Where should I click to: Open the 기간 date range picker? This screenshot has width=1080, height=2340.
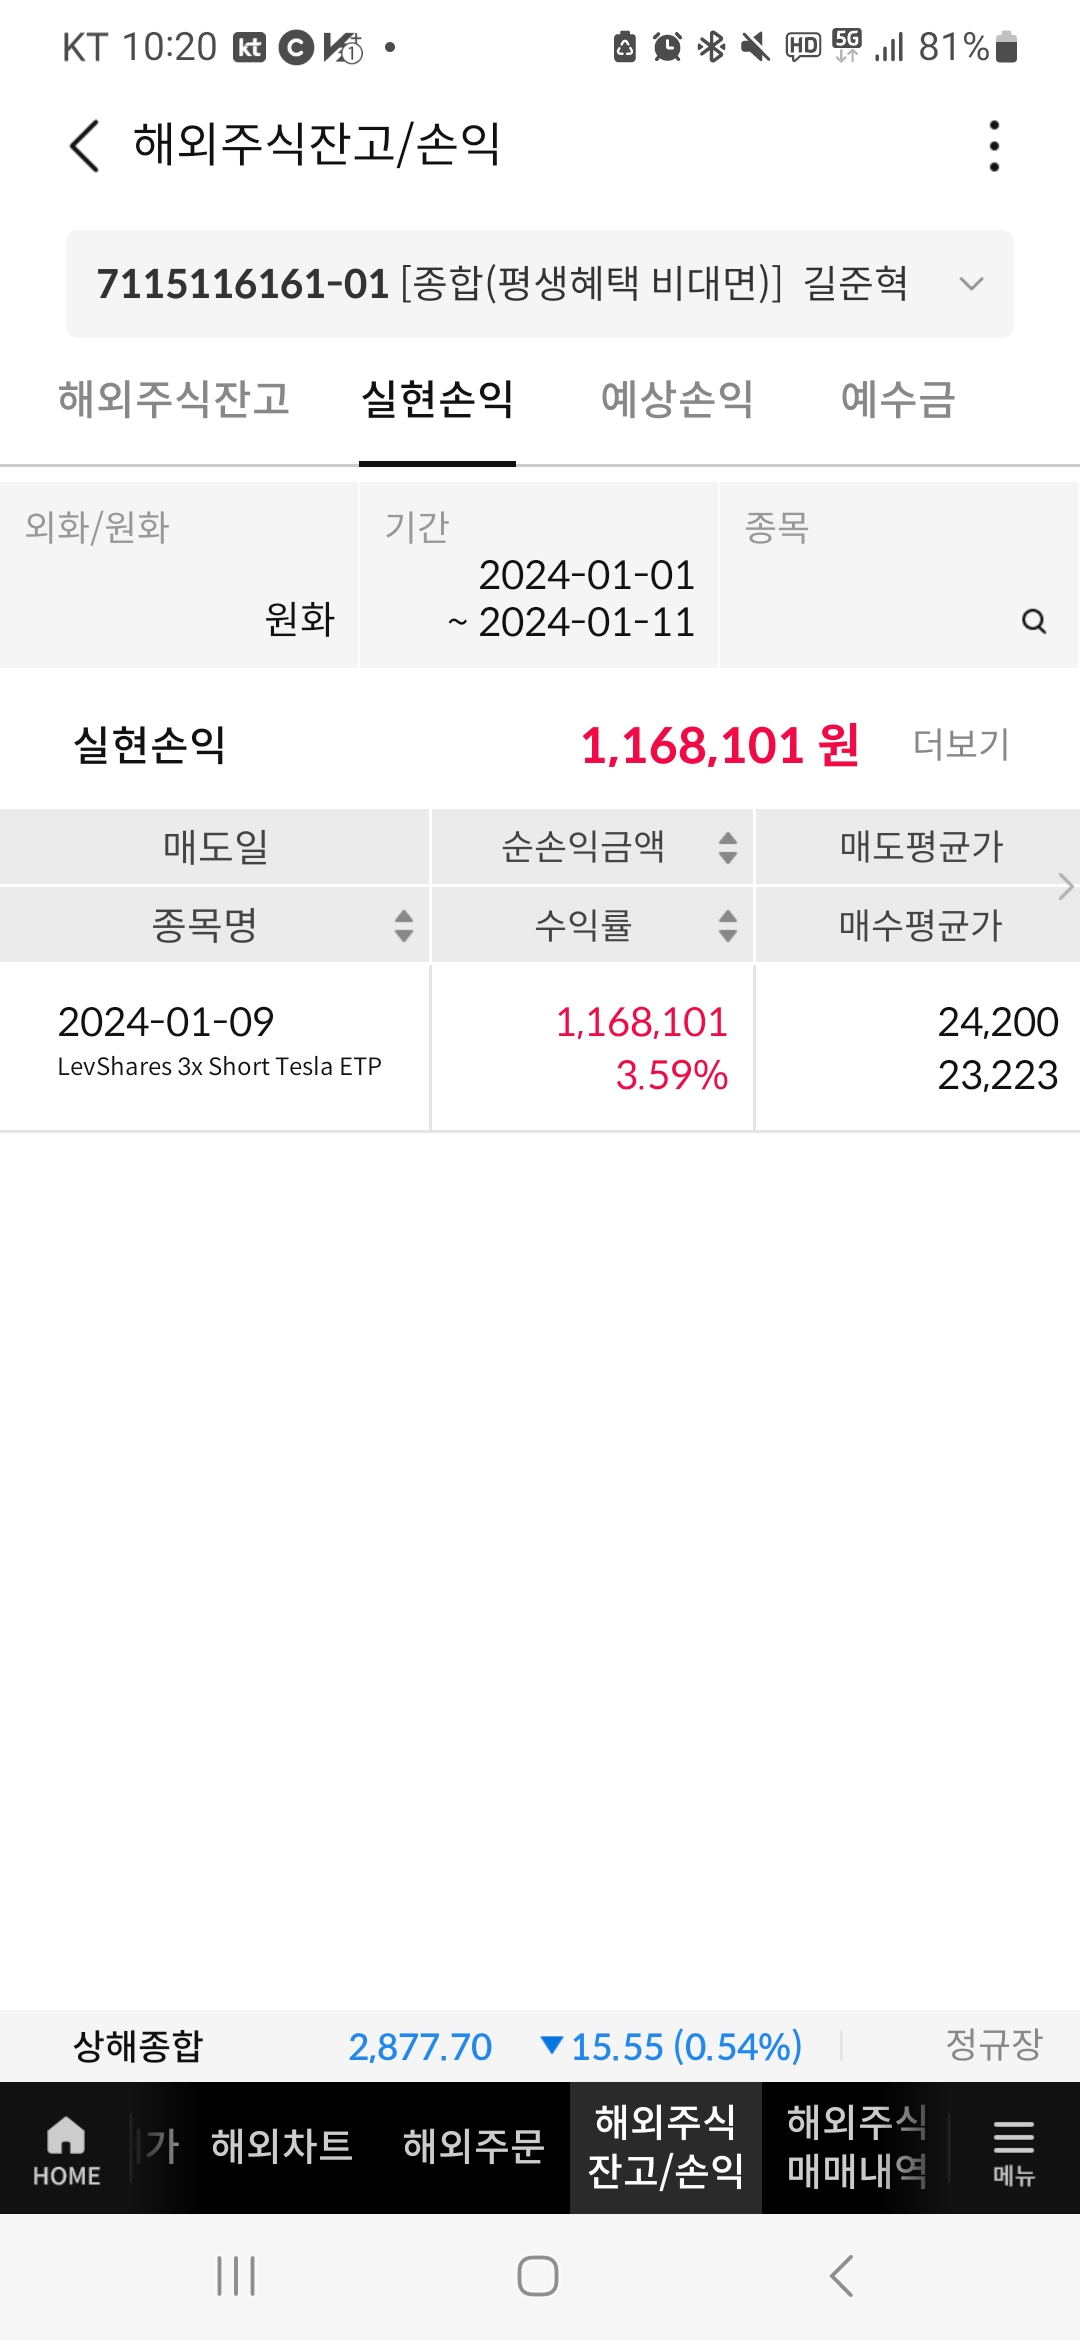tap(538, 575)
